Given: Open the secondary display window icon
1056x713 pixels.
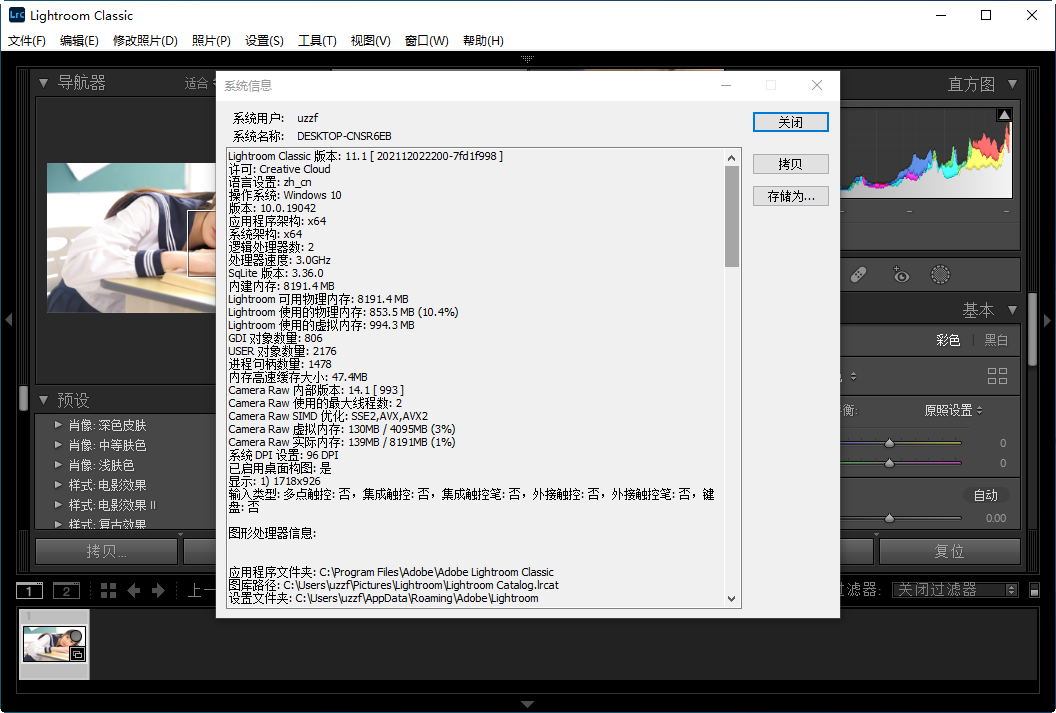Looking at the screenshot, I should [x=66, y=590].
